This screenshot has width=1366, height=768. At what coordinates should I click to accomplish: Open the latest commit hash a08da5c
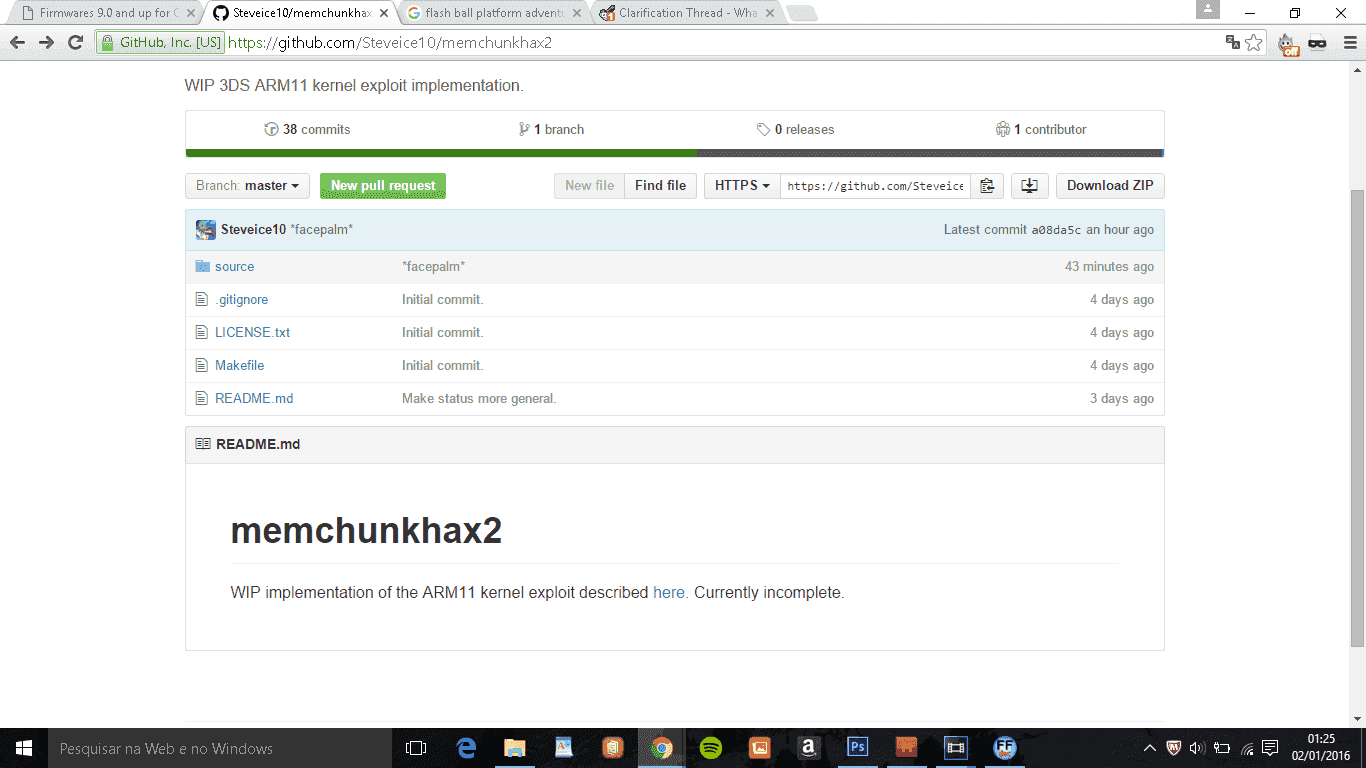1056,230
